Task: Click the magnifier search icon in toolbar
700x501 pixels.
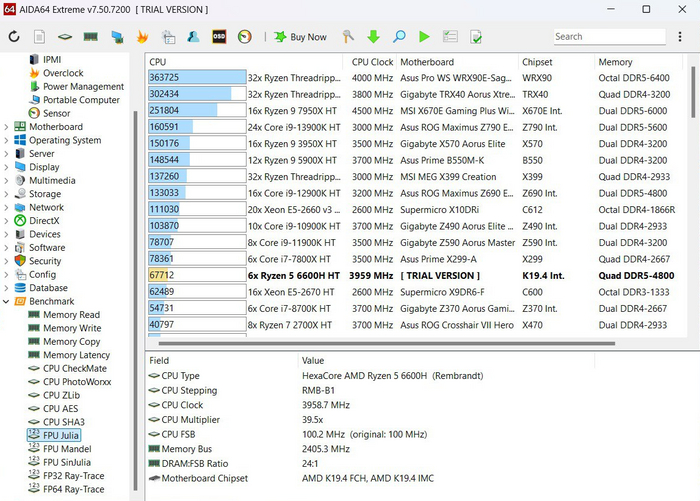Action: tap(398, 37)
